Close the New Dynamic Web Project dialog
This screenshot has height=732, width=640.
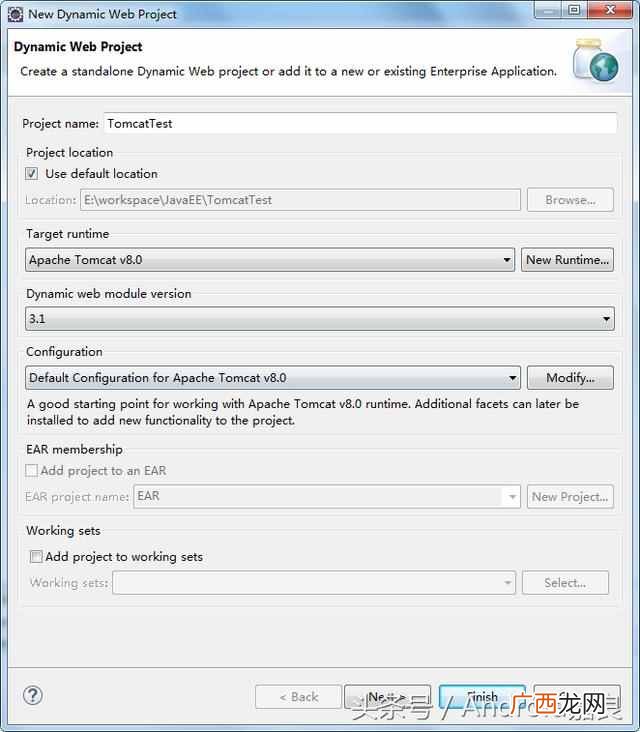coord(610,10)
